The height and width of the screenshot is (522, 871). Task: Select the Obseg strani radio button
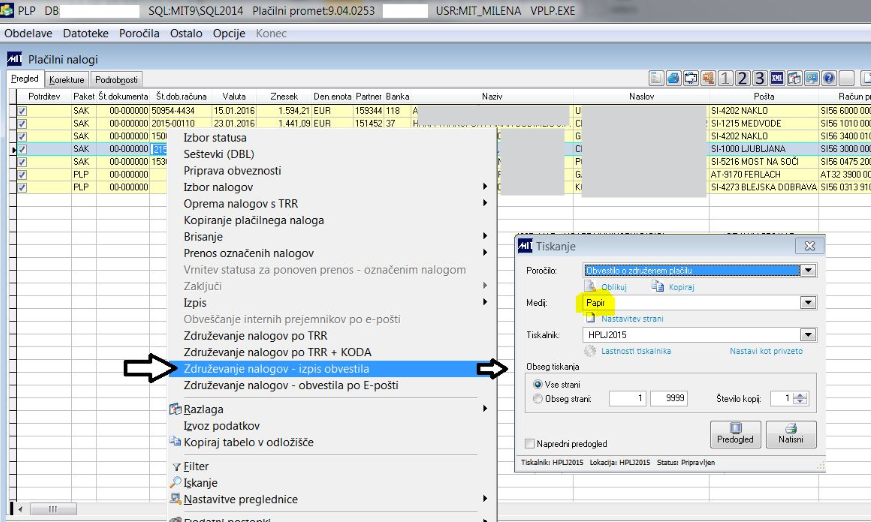[537, 399]
